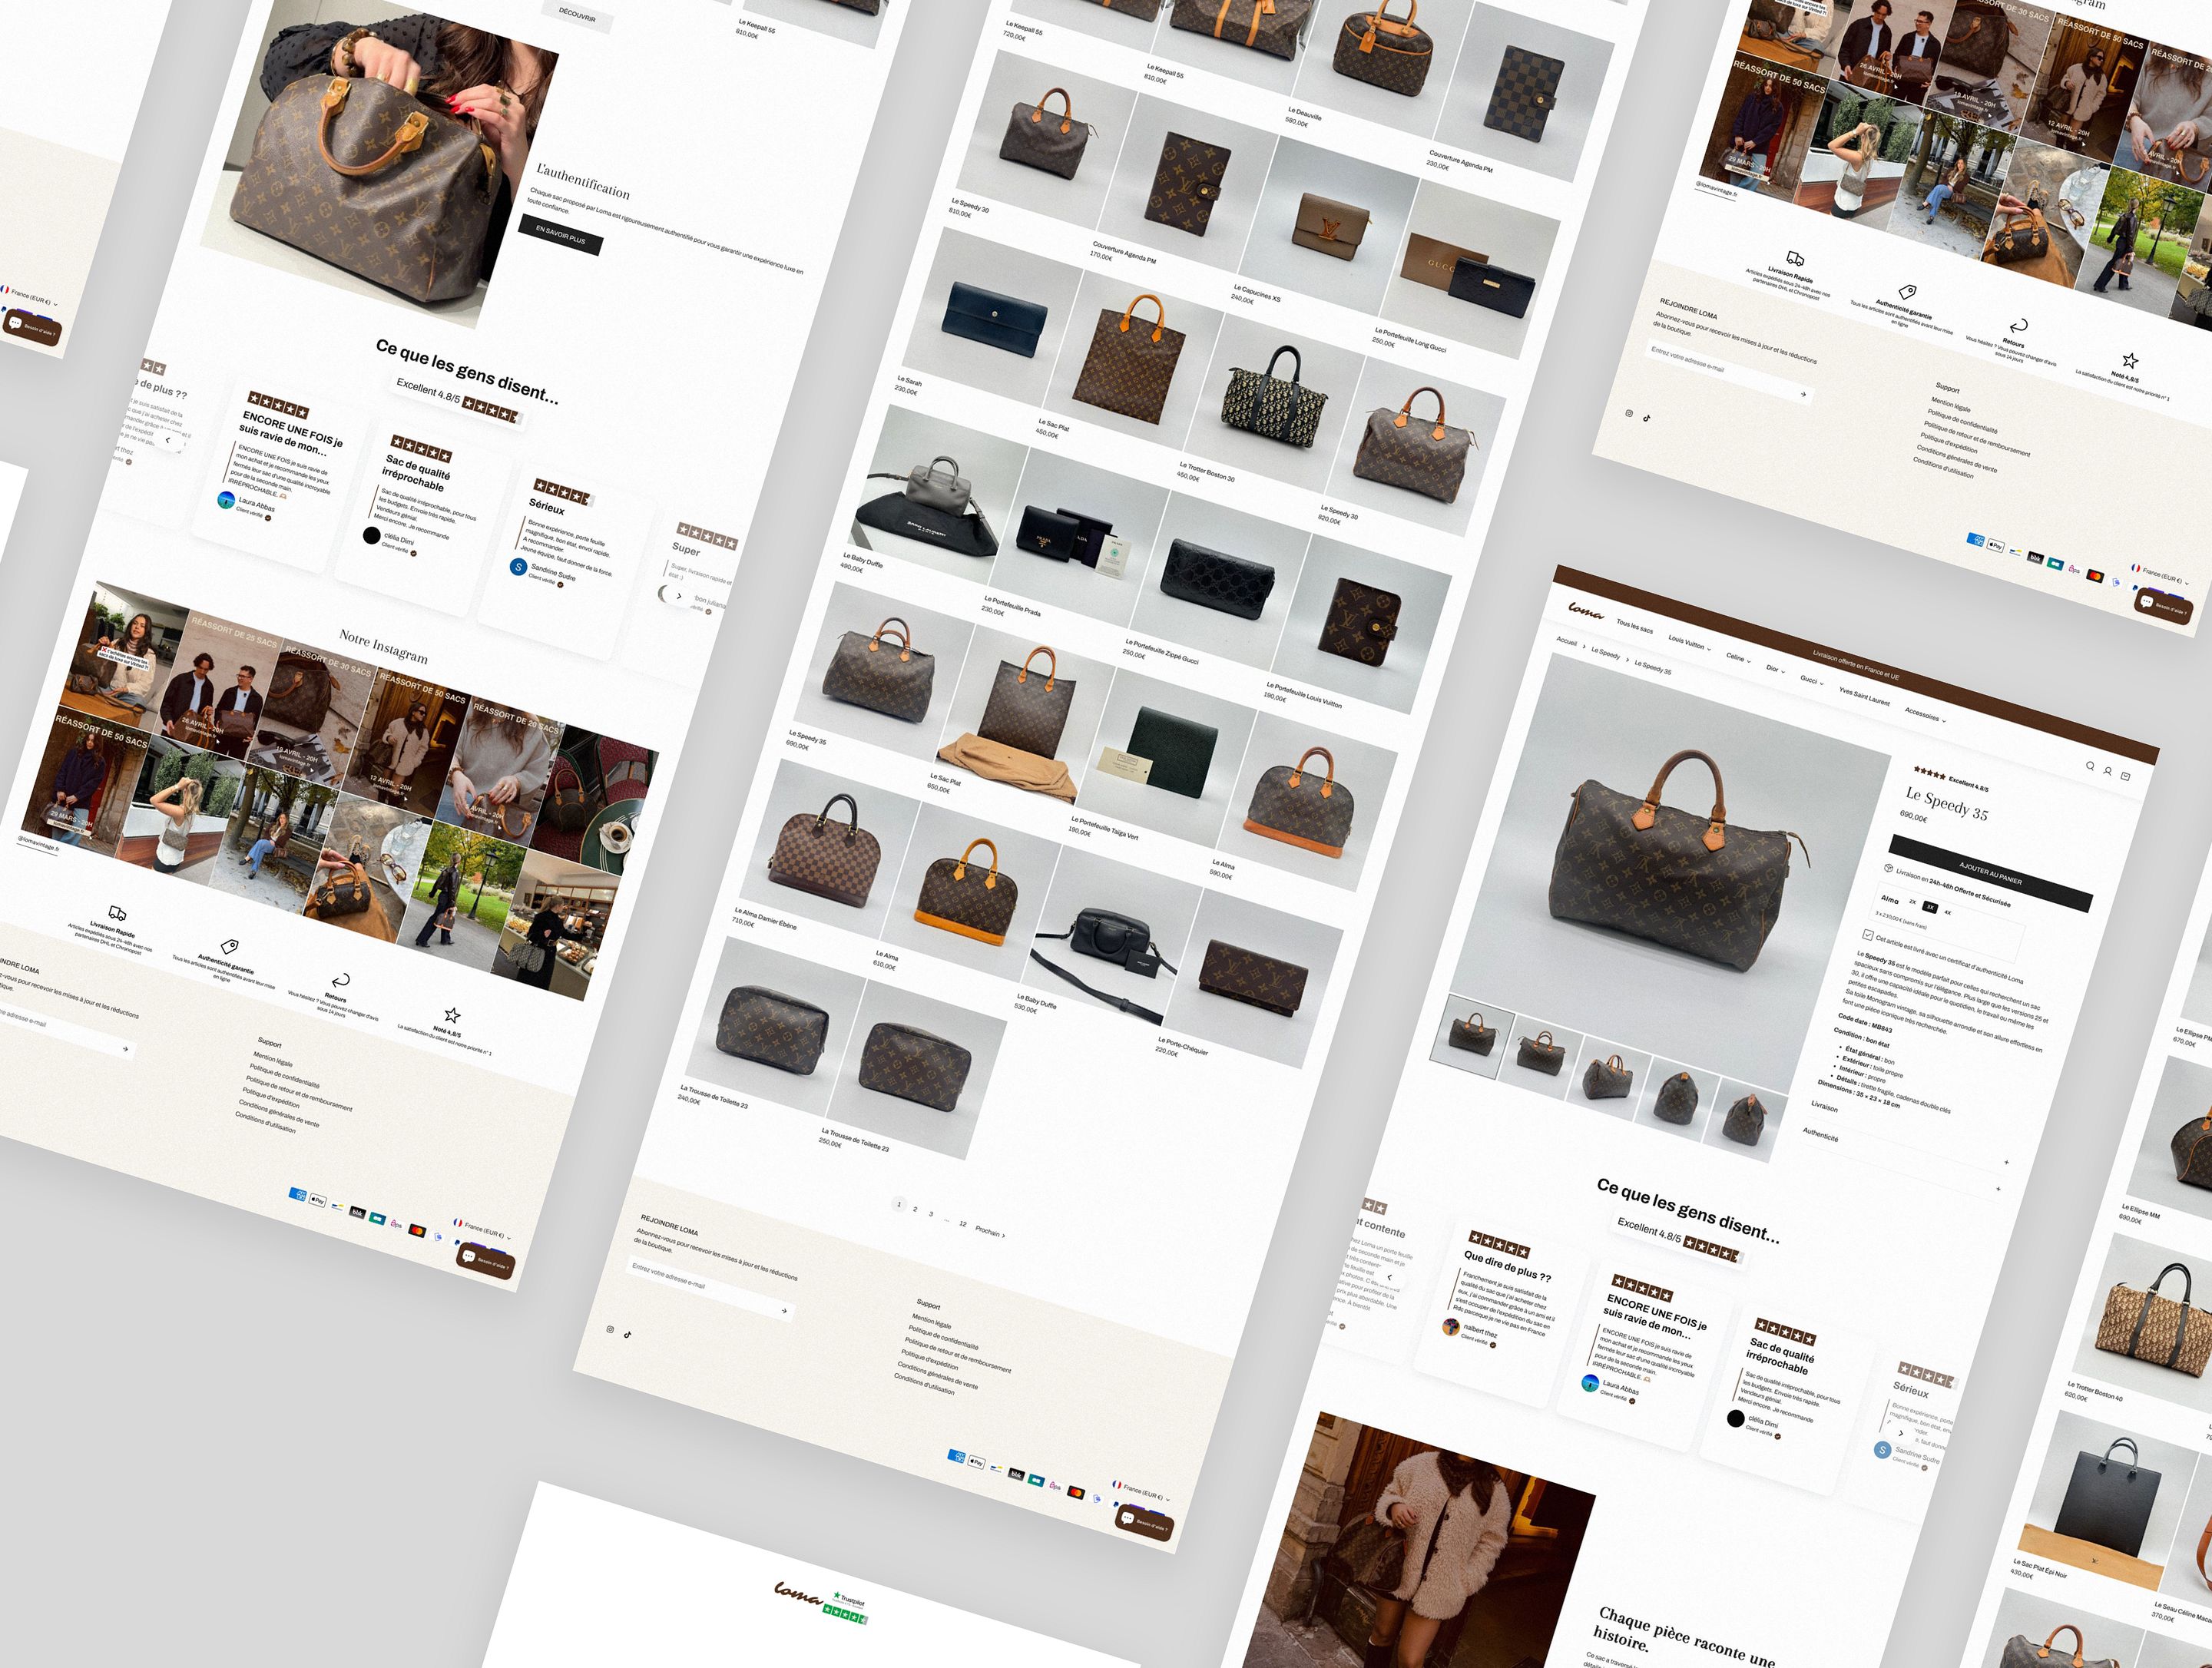Click the EN SAVOIR PLUS button under L'authentification
The width and height of the screenshot is (2212, 1668).
click(560, 234)
